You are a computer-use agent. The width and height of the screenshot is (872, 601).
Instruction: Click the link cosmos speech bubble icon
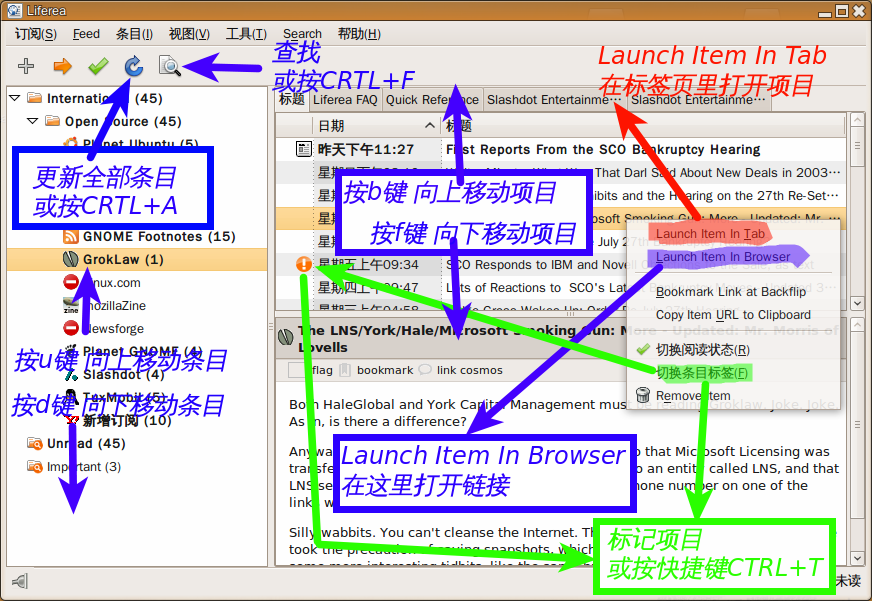(425, 370)
